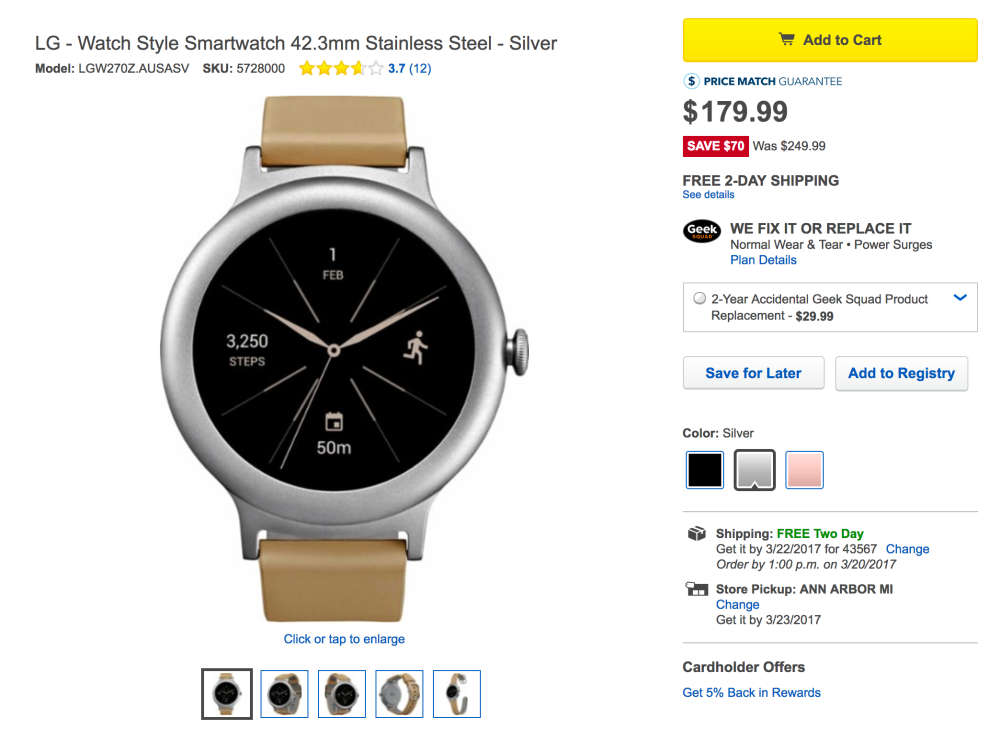This screenshot has height=740, width=1000.
Task: Change the shipping zip code
Action: coord(907,549)
